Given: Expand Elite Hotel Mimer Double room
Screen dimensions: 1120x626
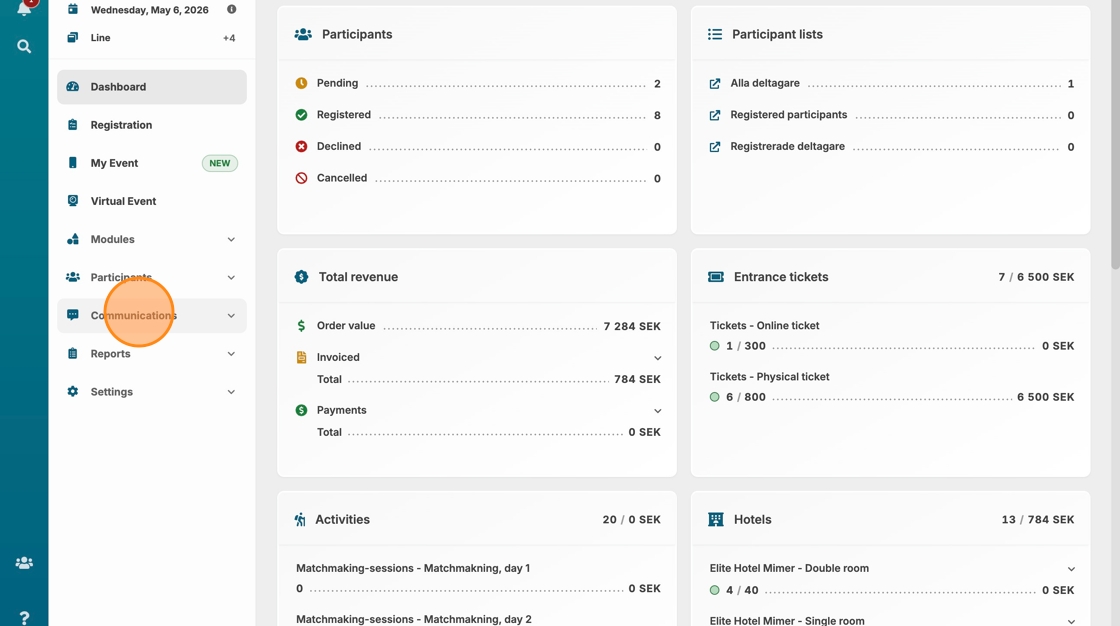Looking at the screenshot, I should (1071, 569).
